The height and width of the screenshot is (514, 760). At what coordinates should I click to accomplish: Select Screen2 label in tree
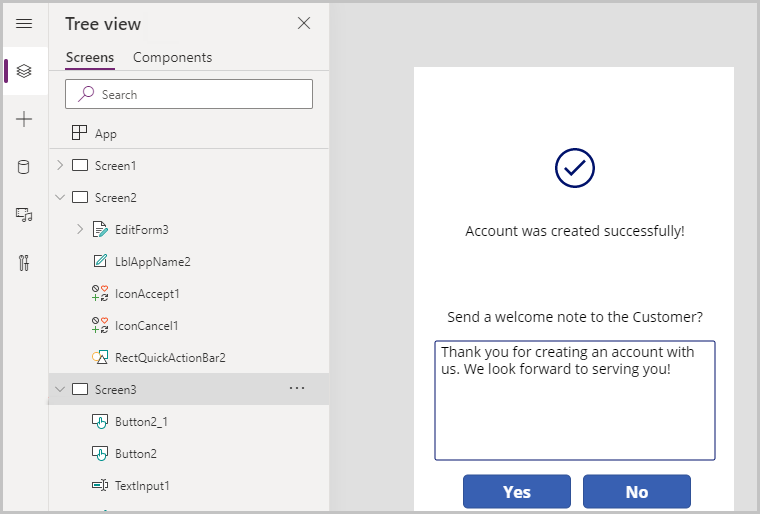(116, 198)
